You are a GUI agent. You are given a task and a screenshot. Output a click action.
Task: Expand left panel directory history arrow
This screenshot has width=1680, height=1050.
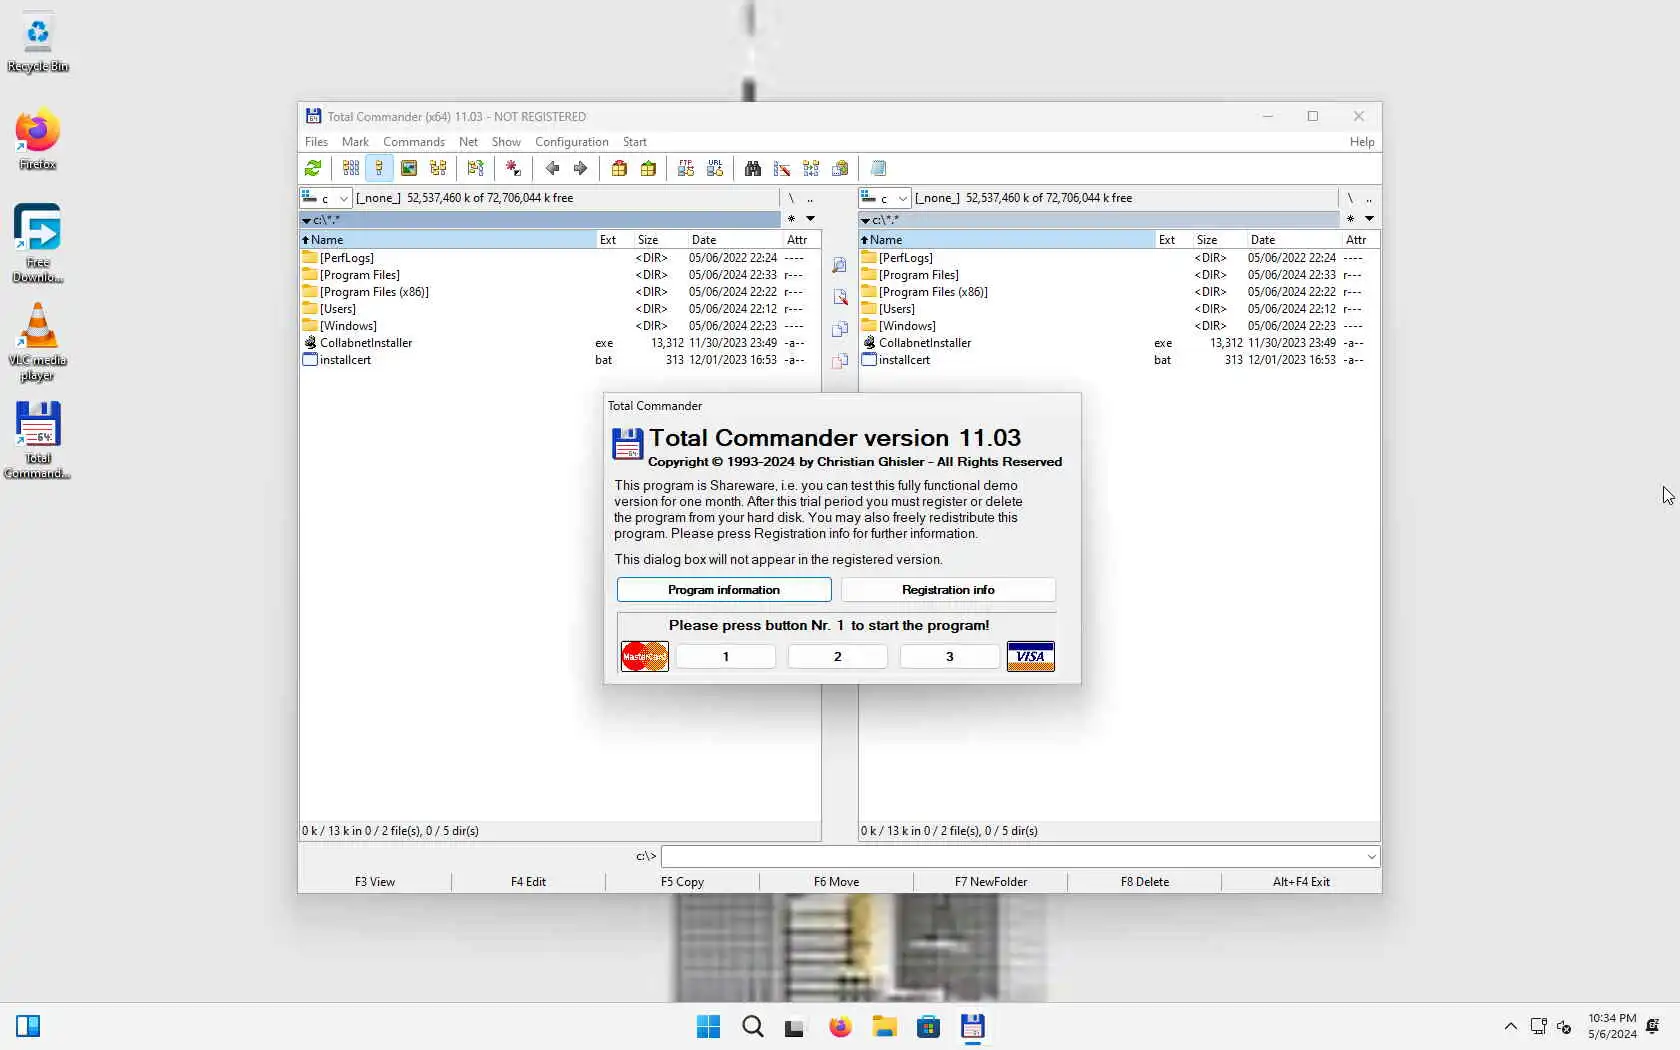[811, 219]
